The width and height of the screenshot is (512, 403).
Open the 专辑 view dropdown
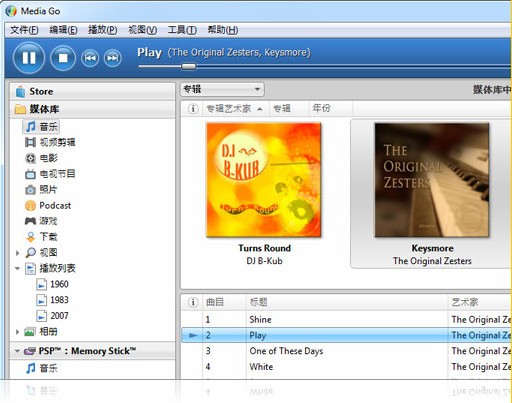tap(222, 89)
